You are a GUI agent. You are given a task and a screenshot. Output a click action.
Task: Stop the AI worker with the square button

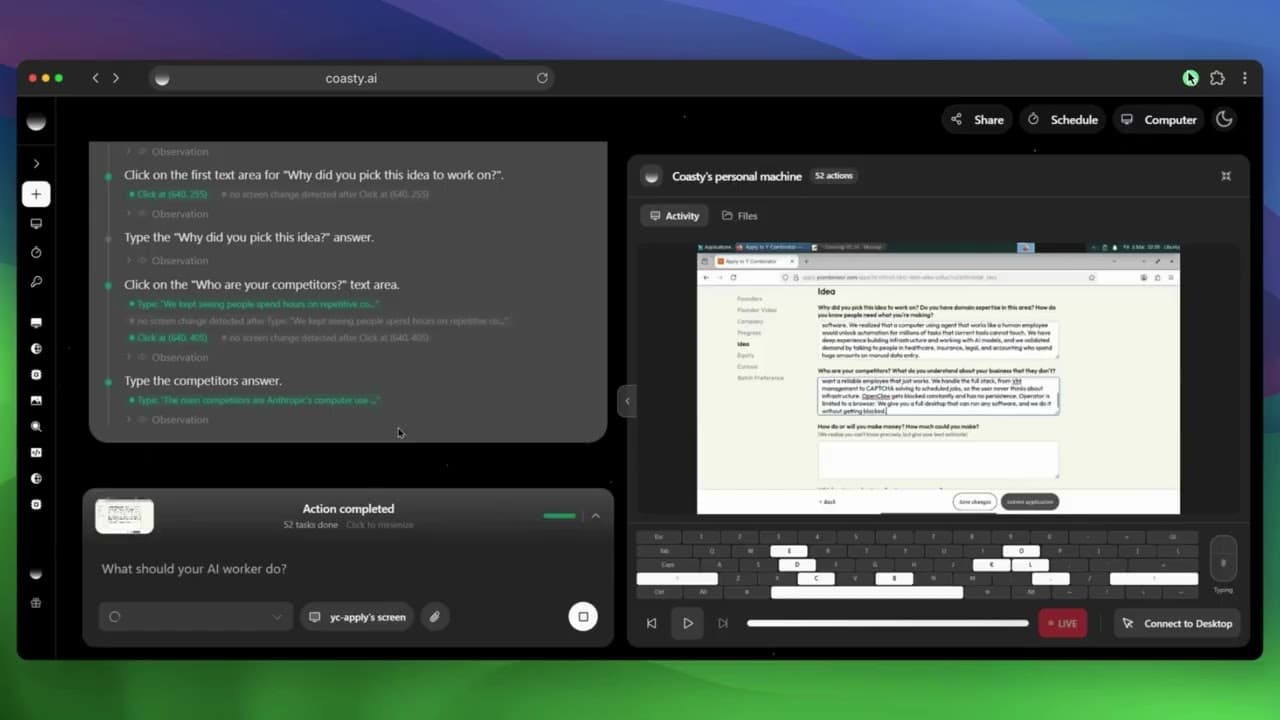[583, 617]
